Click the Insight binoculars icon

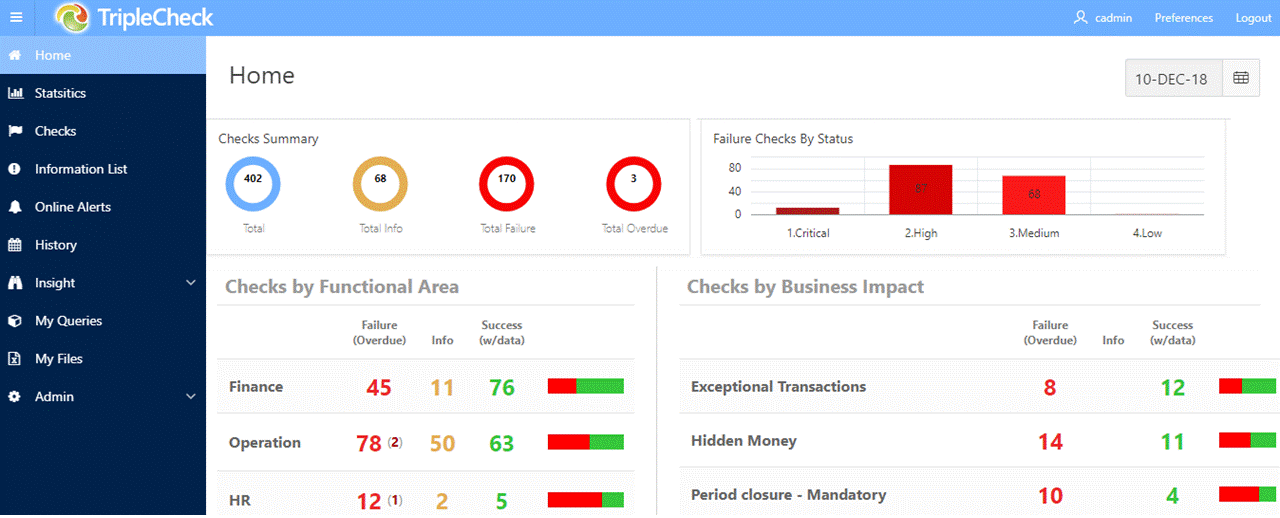(x=15, y=283)
